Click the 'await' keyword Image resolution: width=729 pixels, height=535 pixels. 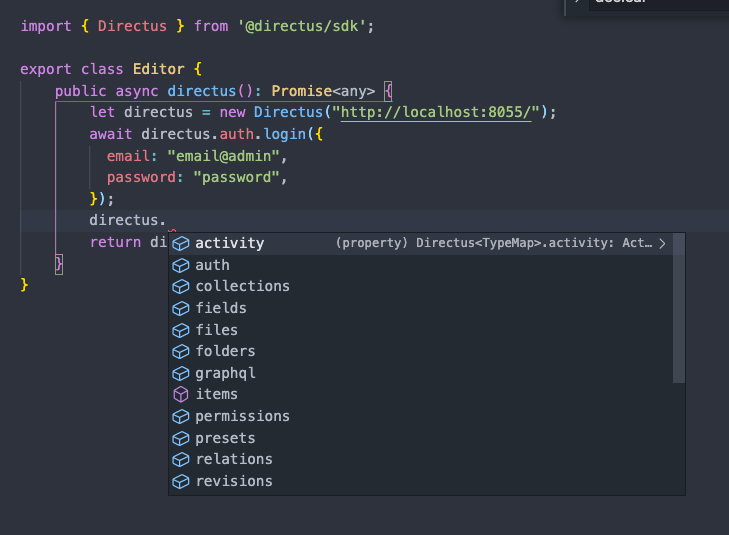point(111,134)
